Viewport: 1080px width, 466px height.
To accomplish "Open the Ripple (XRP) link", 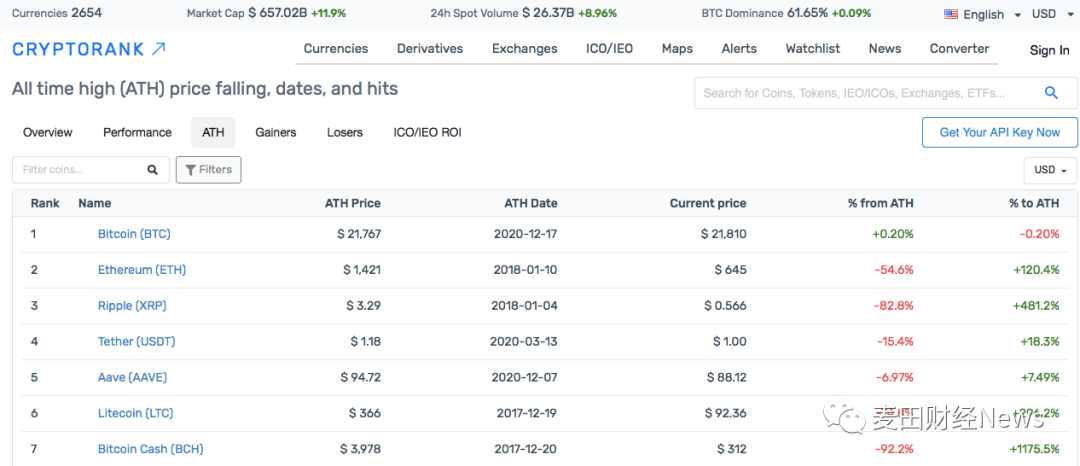I will (x=132, y=306).
